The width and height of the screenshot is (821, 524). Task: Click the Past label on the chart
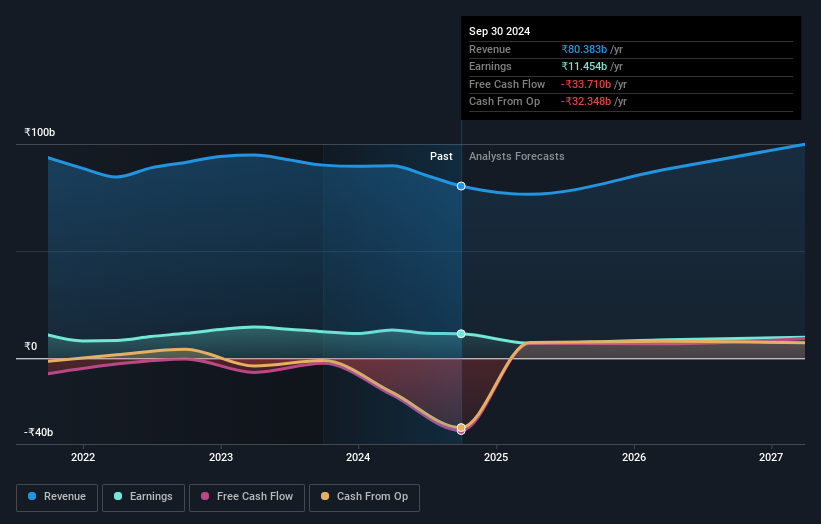coord(441,157)
